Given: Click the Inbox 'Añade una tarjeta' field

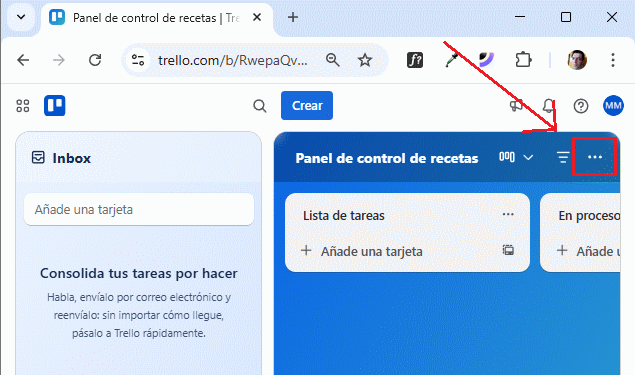Looking at the screenshot, I should click(x=139, y=209).
